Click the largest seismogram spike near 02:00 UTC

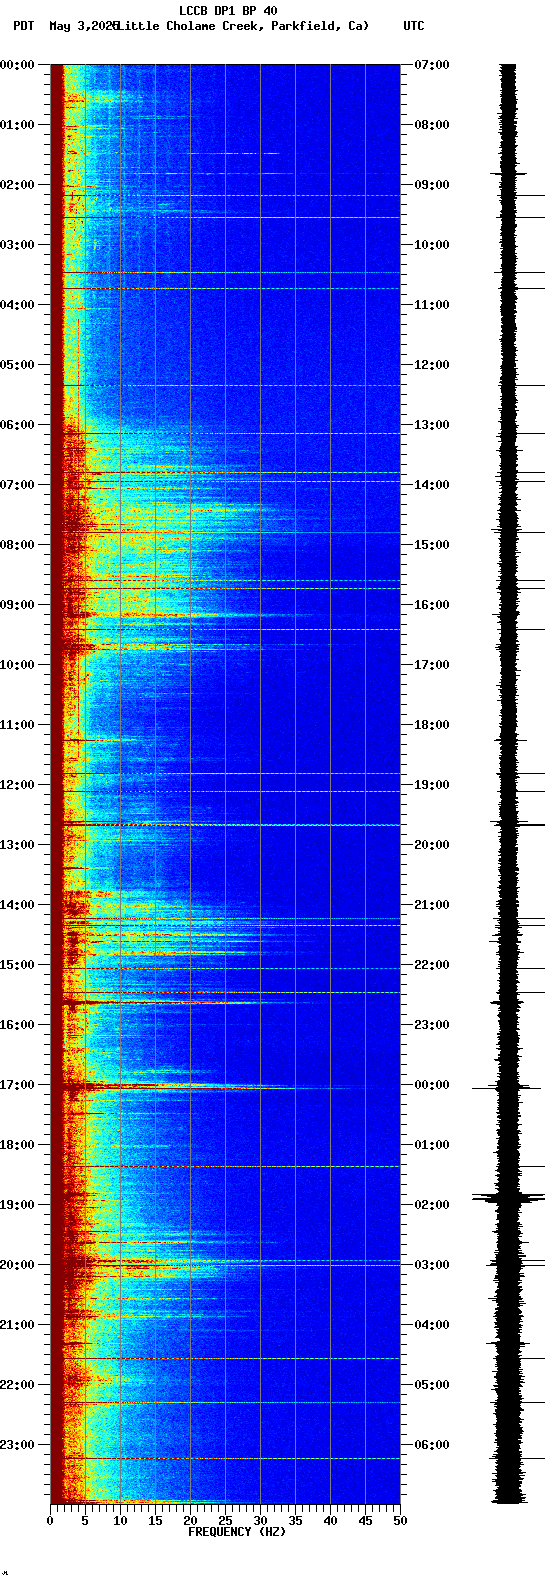click(508, 1197)
